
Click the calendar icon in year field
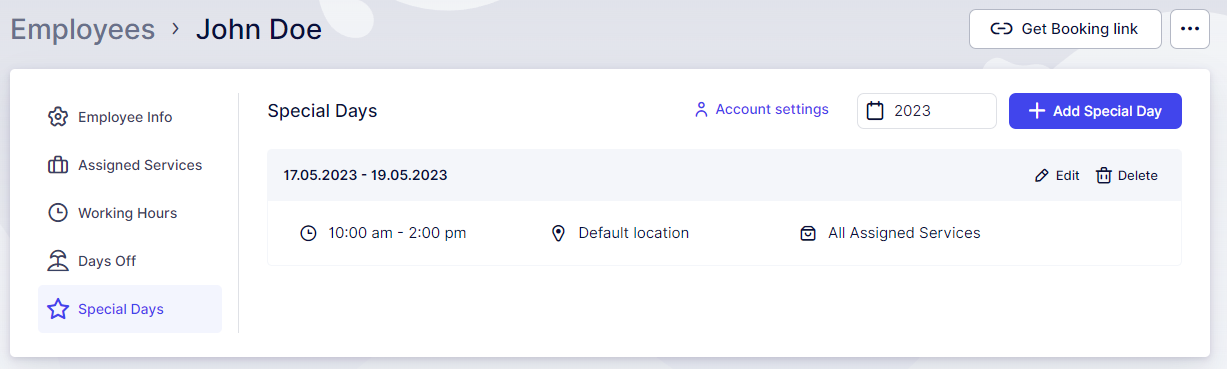[875, 111]
